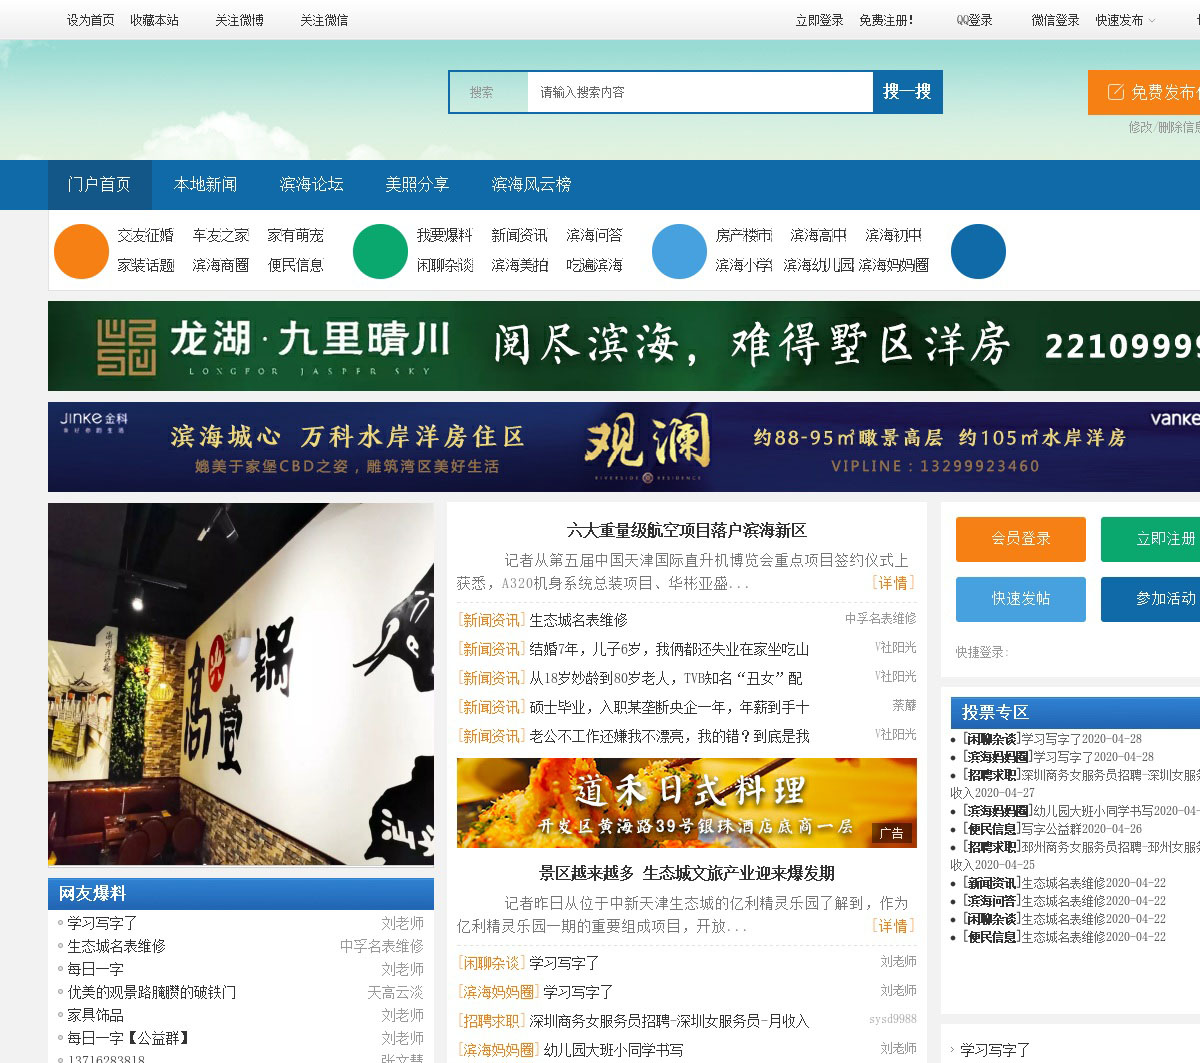Open the restaurant interior slideshow image

[x=241, y=684]
